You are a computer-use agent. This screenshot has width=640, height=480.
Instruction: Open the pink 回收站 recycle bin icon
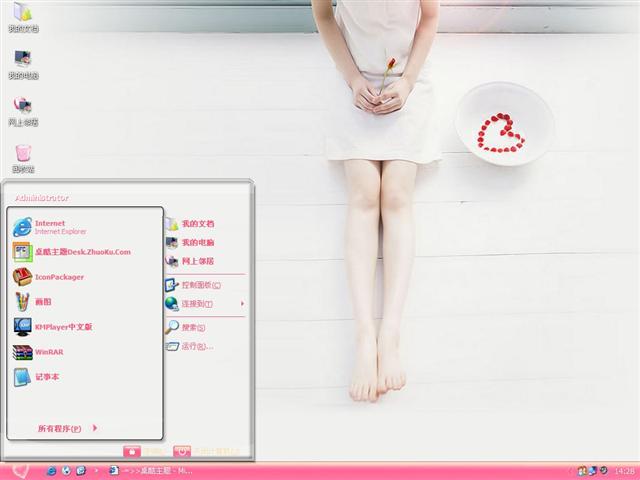(x=23, y=158)
